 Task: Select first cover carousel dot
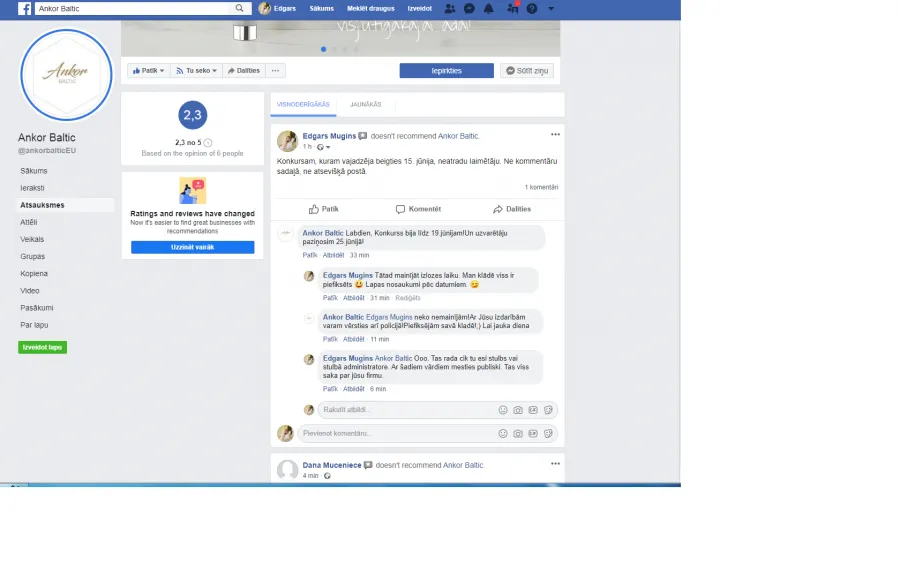[x=324, y=49]
